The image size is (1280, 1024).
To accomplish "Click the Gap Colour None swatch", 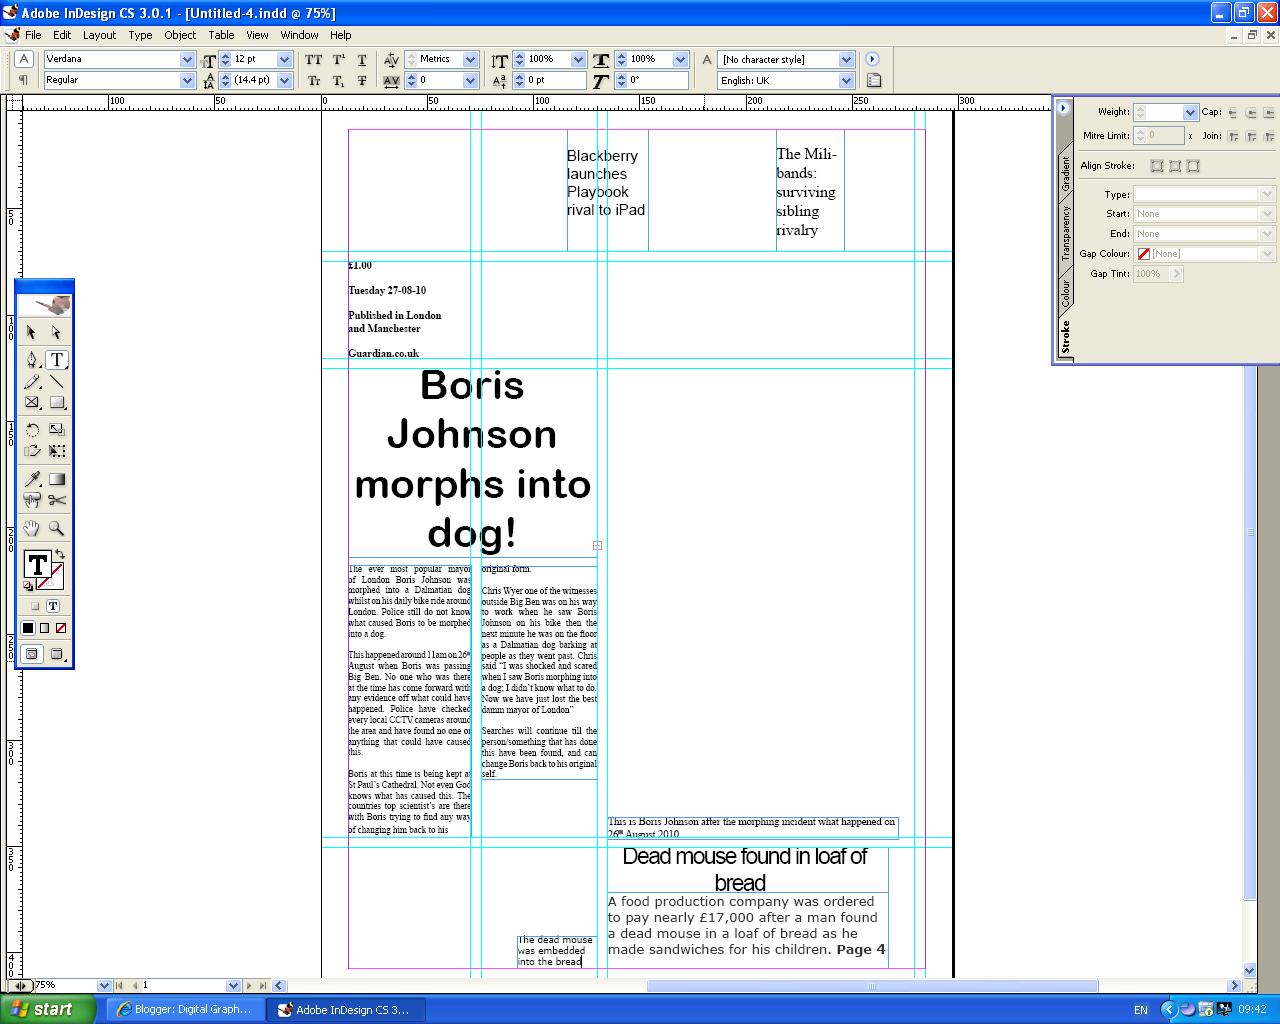I will (x=1143, y=253).
